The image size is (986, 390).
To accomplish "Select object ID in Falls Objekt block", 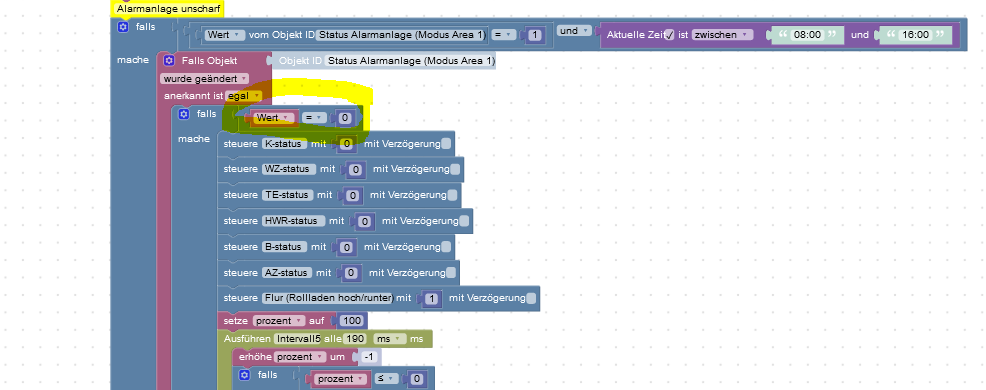I will coord(411,60).
